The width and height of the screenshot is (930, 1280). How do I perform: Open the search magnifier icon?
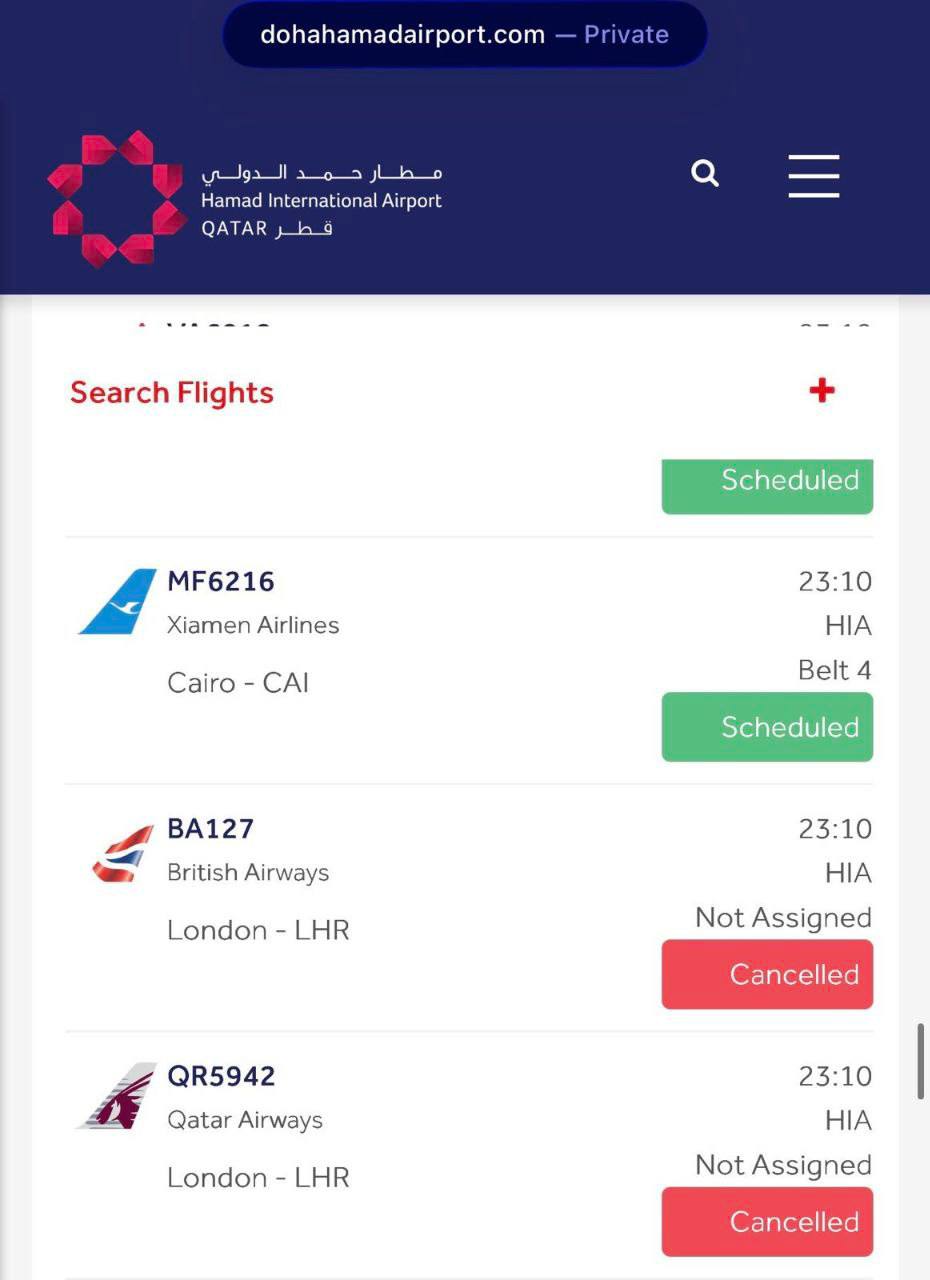point(705,174)
